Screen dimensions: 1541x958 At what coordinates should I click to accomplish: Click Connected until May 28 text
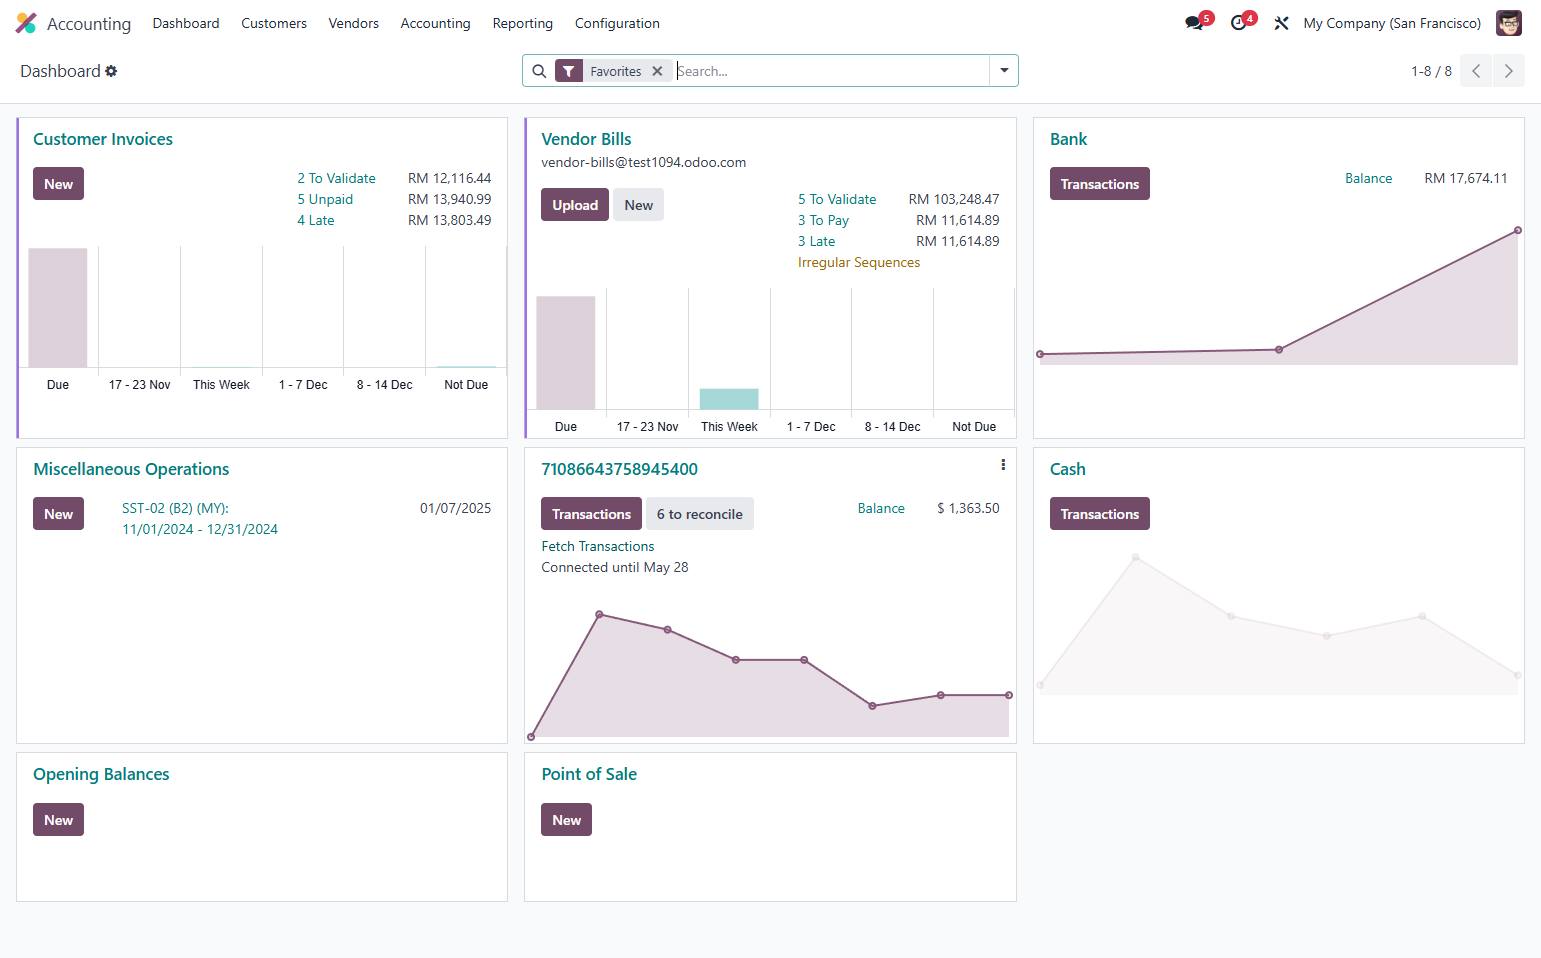point(615,567)
